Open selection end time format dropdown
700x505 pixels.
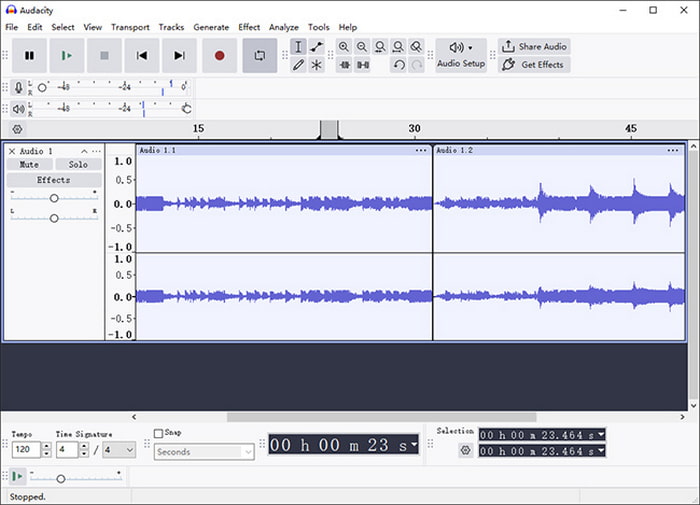pyautogui.click(x=601, y=451)
